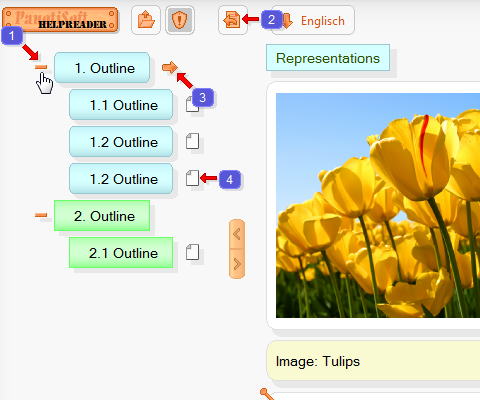This screenshot has height=400, width=480.
Task: Click the PanotiSoft HelpReader logo button
Action: (x=60, y=20)
